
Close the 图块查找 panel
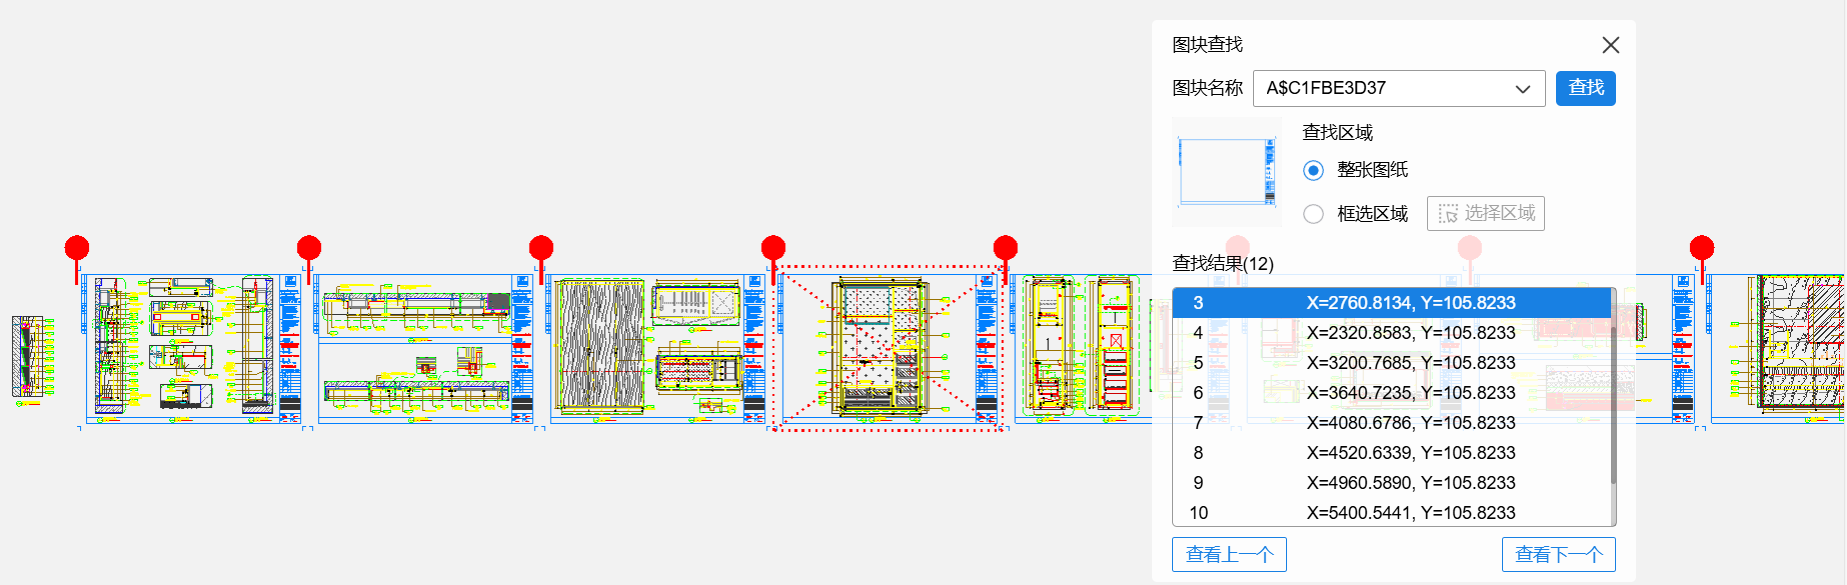(x=1610, y=45)
